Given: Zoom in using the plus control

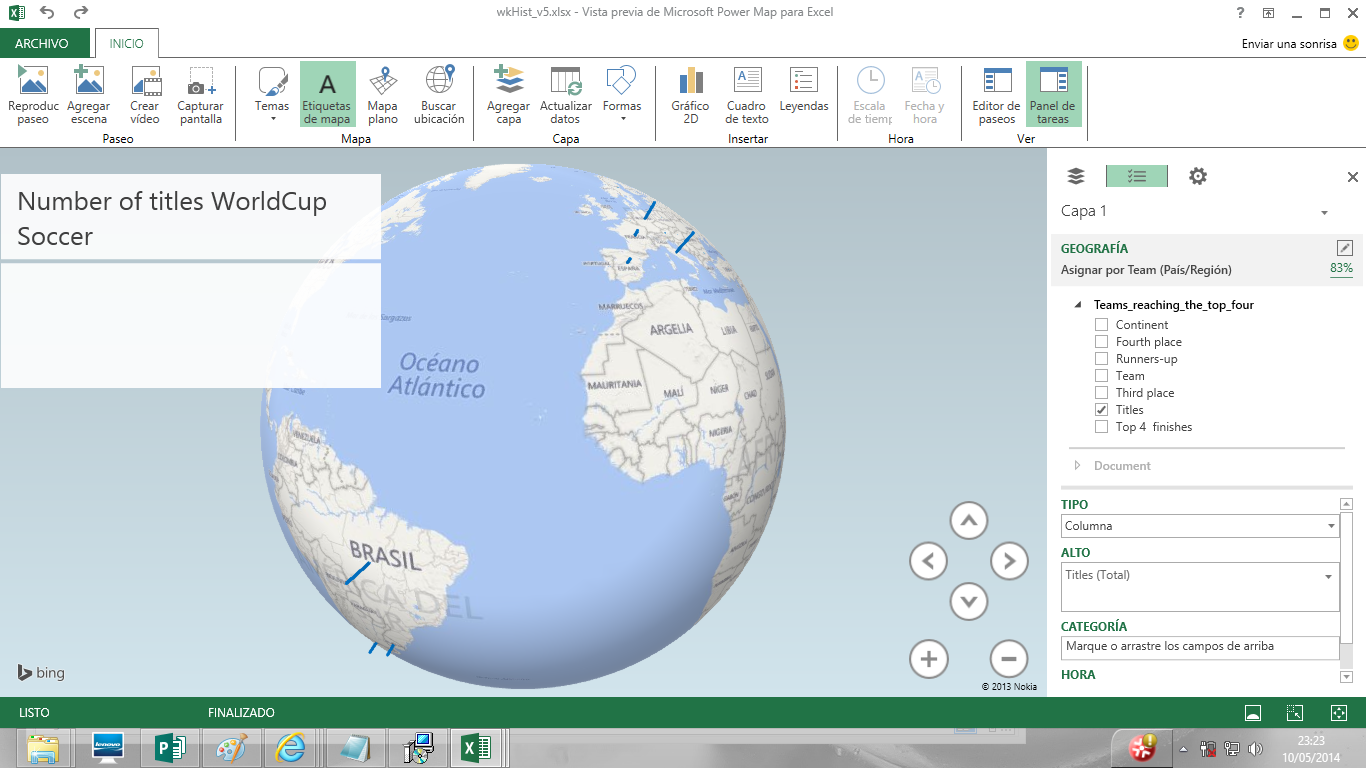Looking at the screenshot, I should (928, 659).
